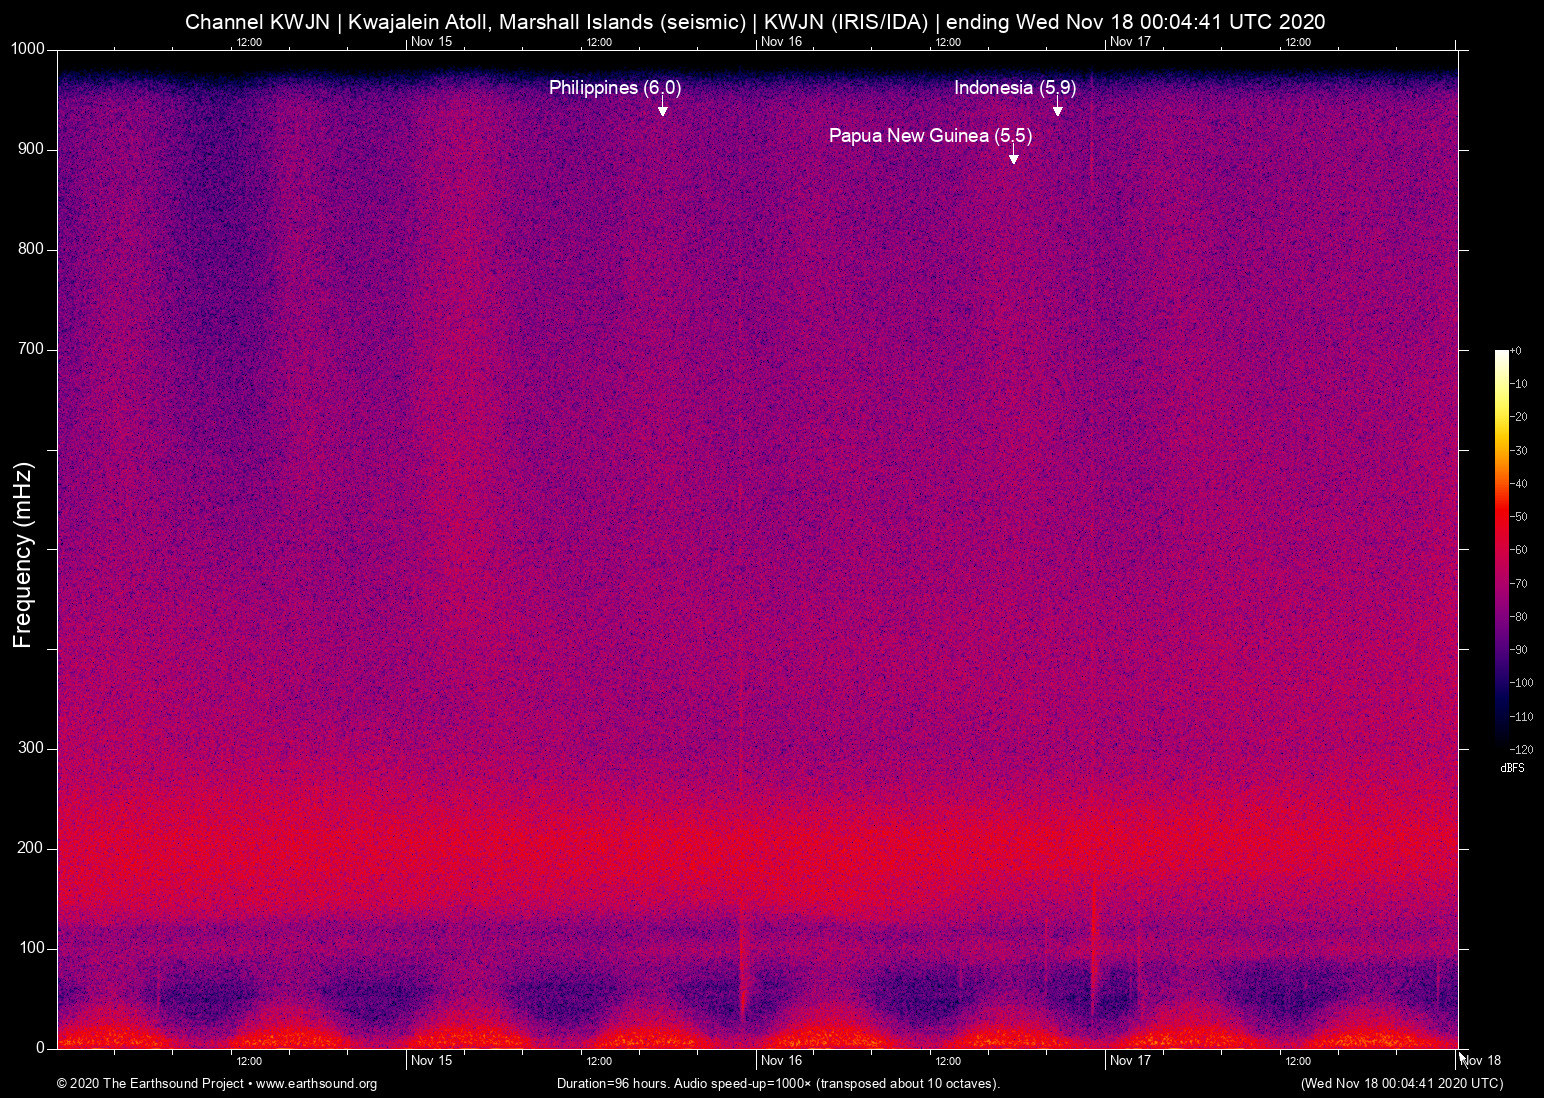Click the Nov 17 label on bottom axis
The width and height of the screenshot is (1544, 1098).
click(1130, 1061)
